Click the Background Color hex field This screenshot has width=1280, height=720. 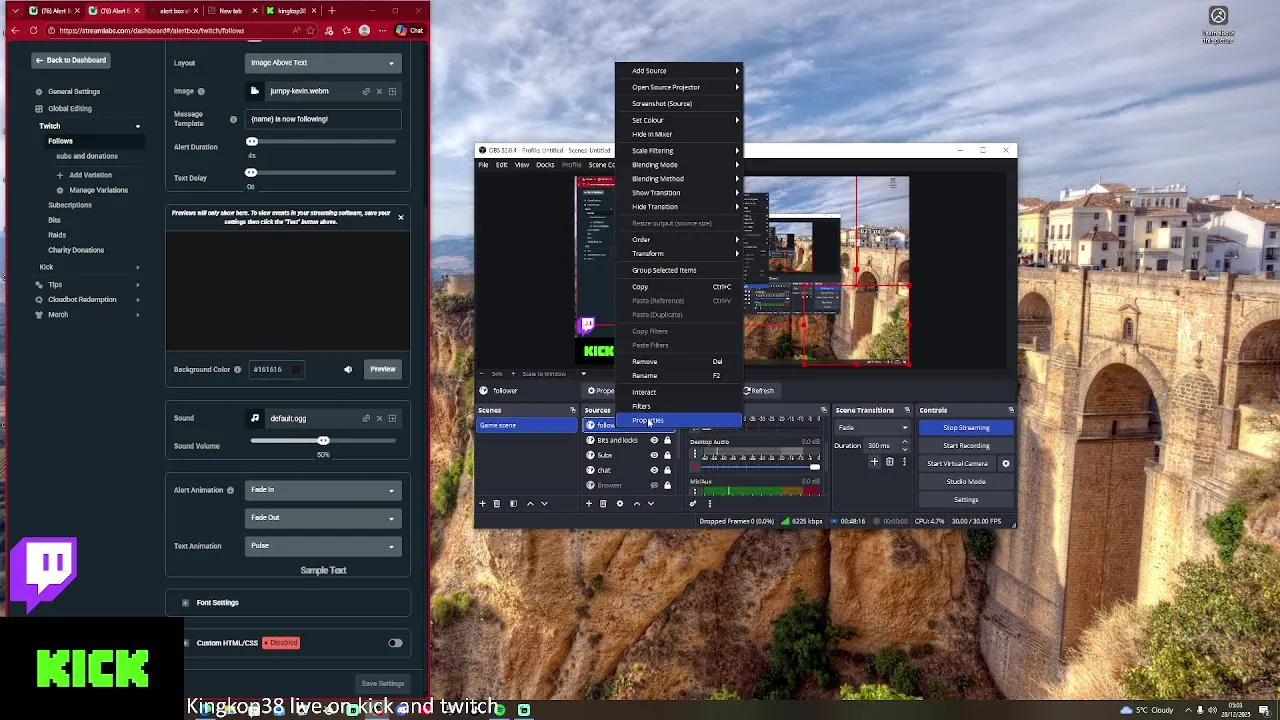(x=277, y=369)
